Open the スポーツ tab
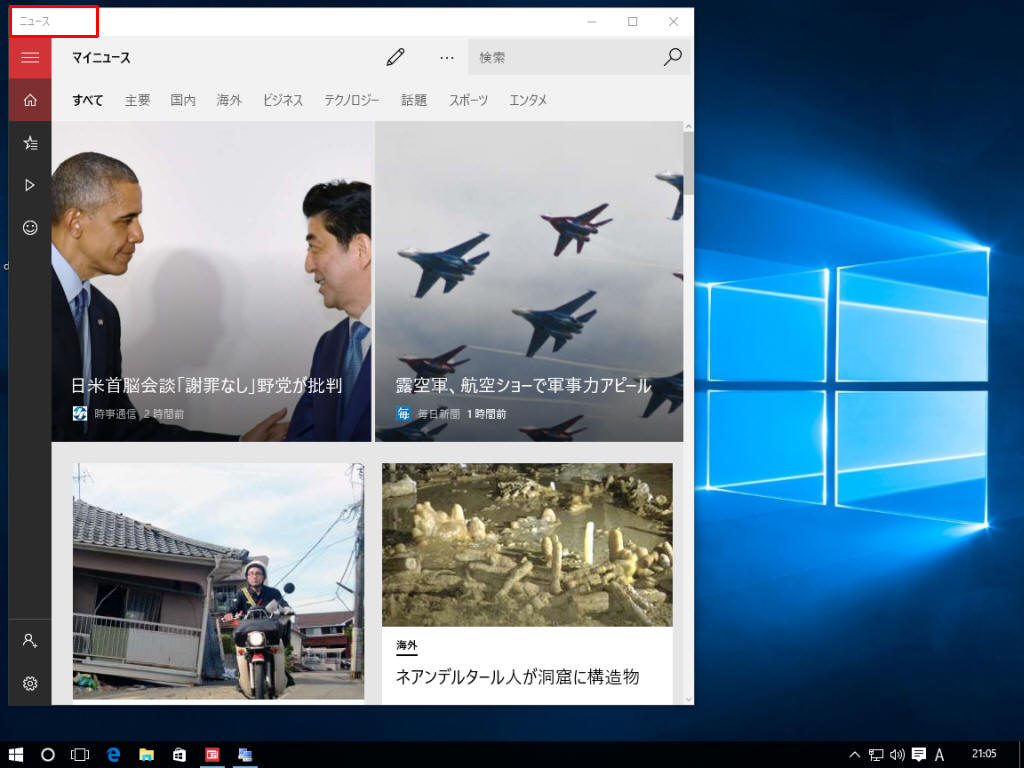The height and width of the screenshot is (768, 1024). (x=468, y=100)
